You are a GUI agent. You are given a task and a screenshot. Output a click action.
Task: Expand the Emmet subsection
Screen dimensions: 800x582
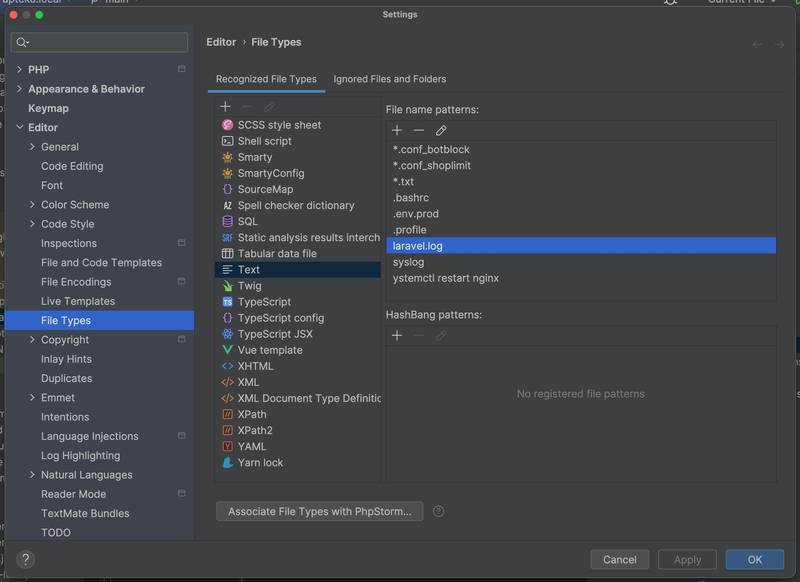tap(32, 397)
